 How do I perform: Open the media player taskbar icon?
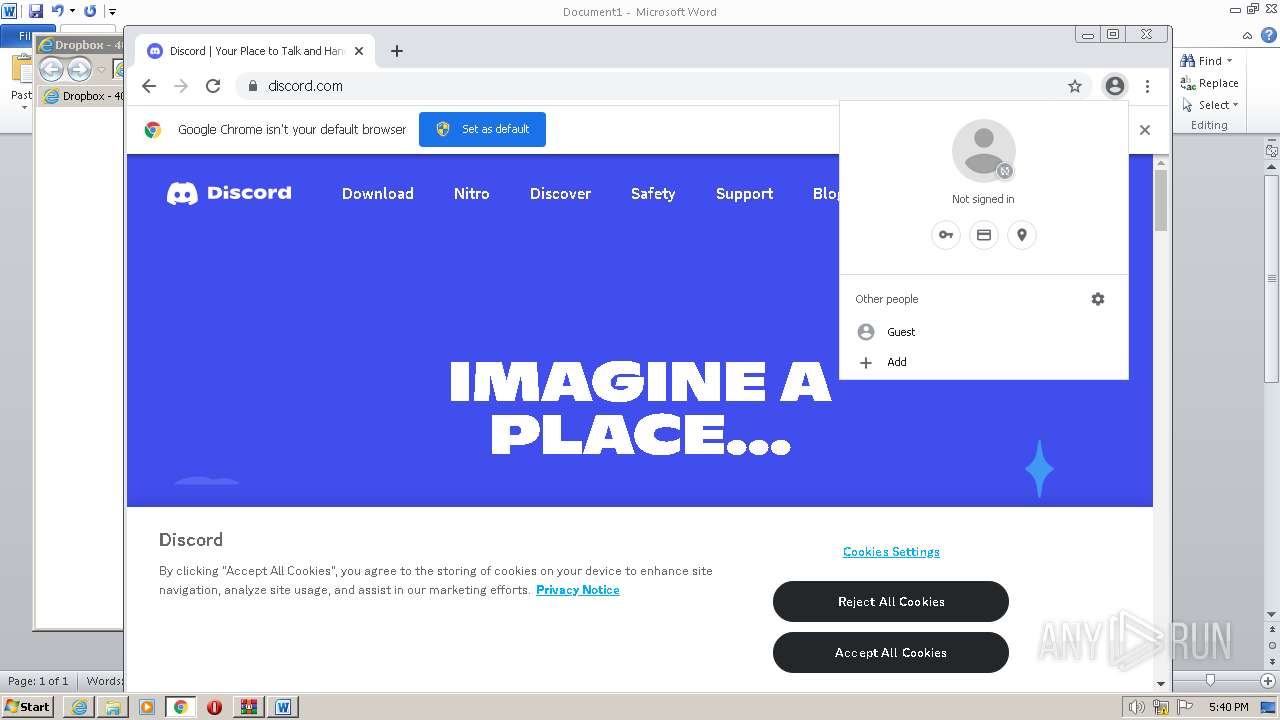tap(147, 707)
